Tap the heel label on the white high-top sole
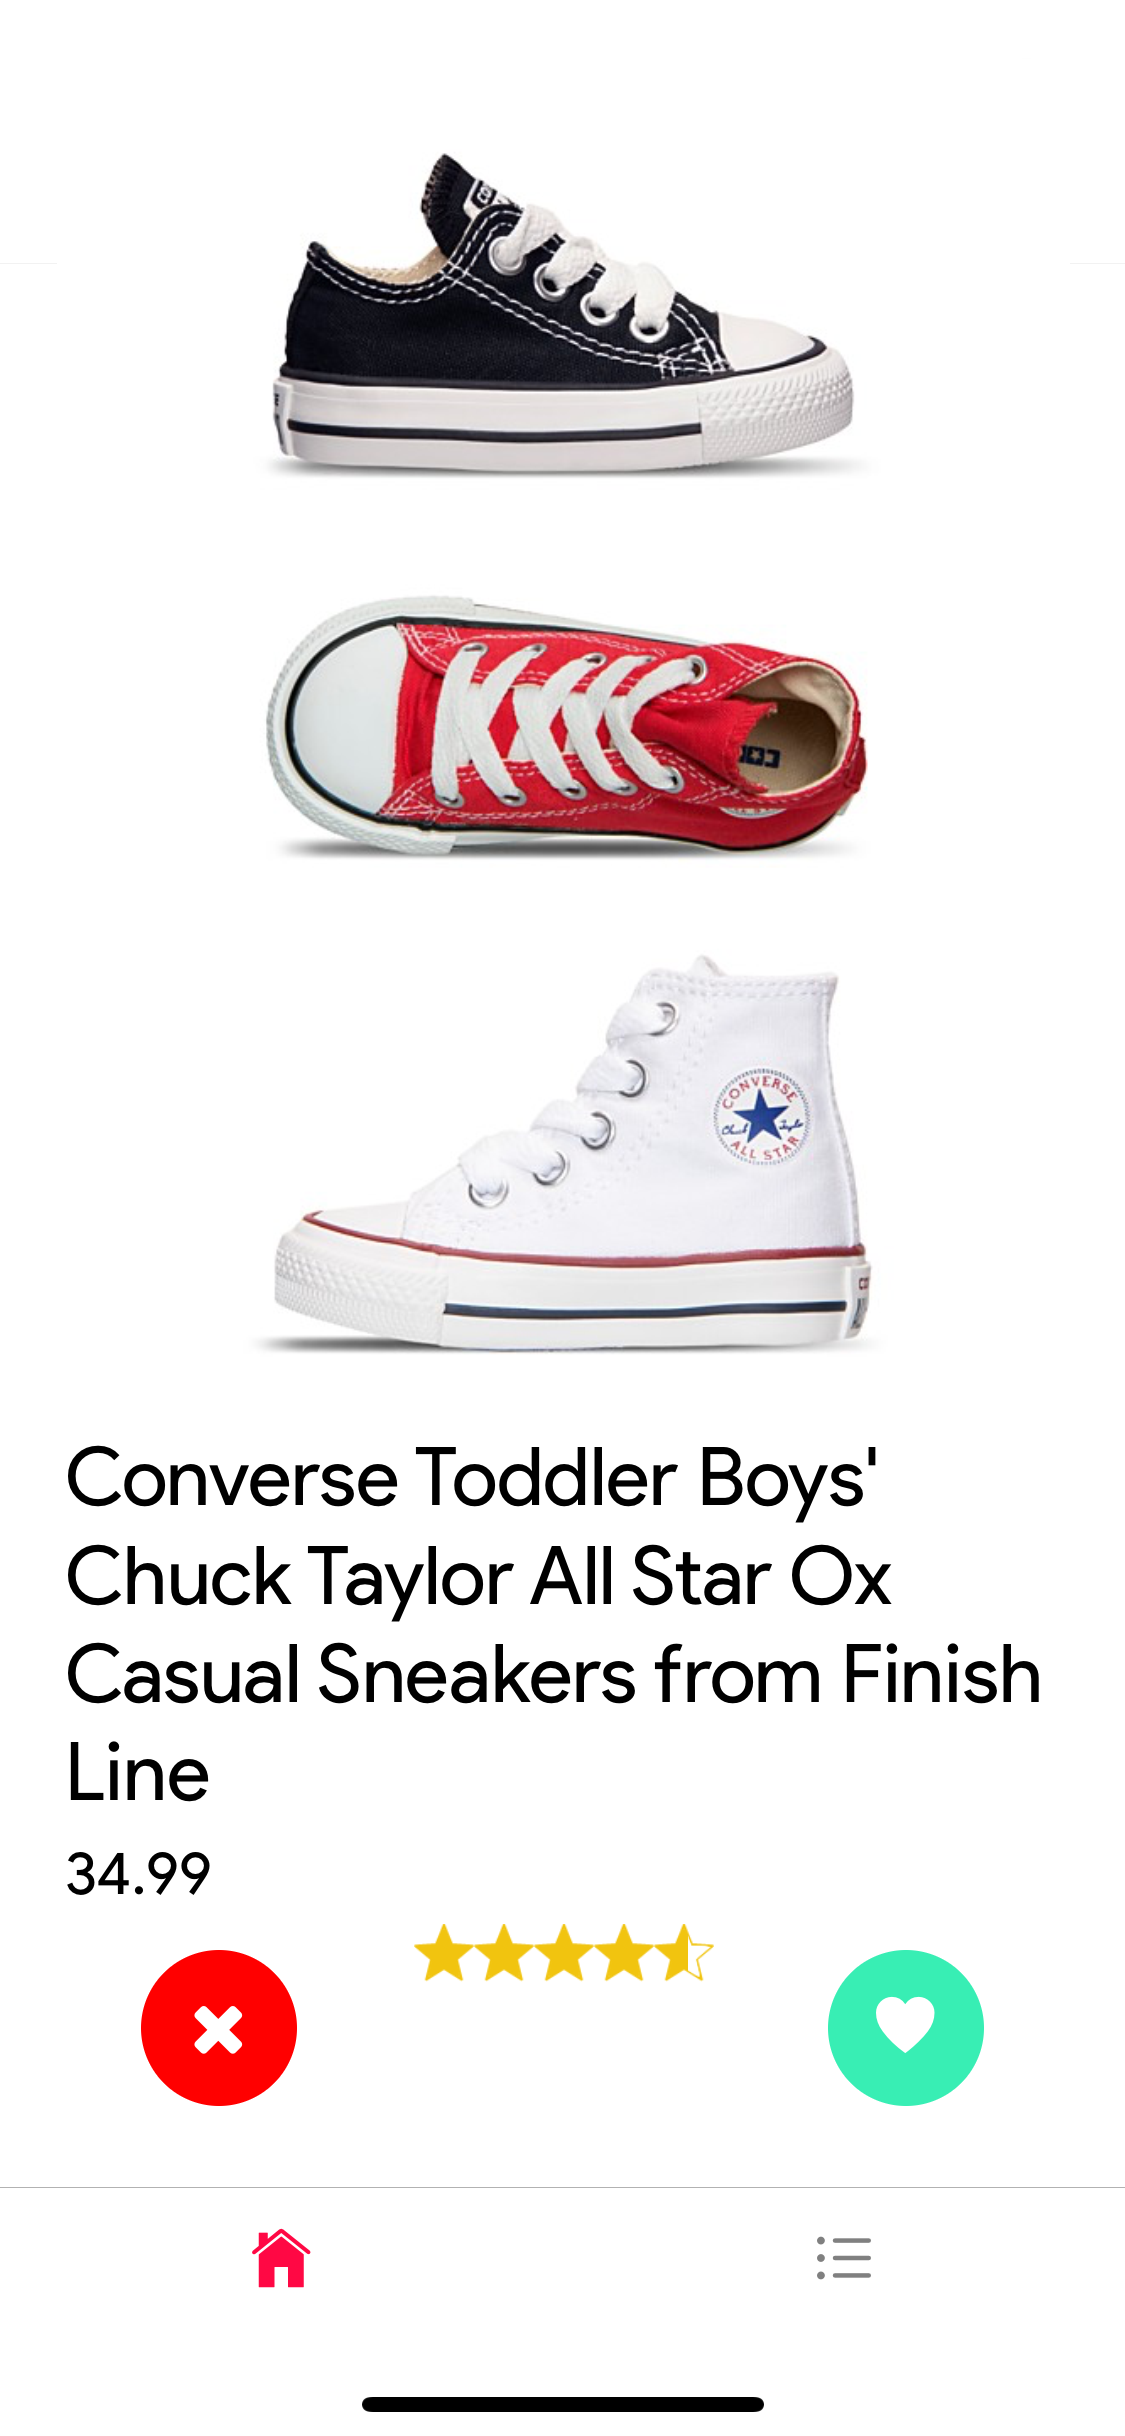This screenshot has width=1125, height=2436. tap(860, 1300)
